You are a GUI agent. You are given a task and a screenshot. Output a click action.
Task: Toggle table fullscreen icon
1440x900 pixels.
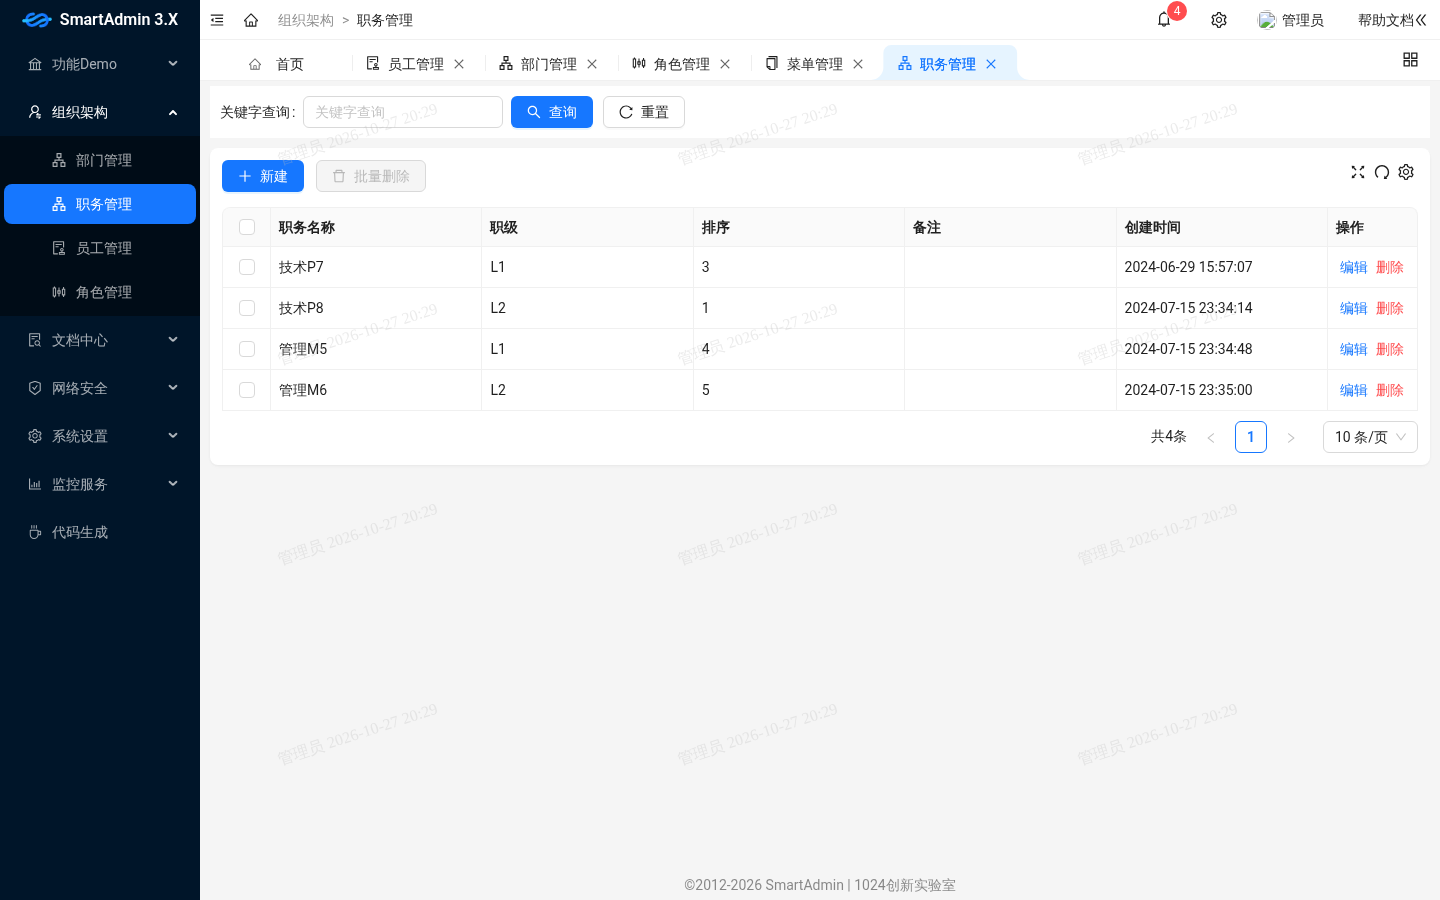1358,172
